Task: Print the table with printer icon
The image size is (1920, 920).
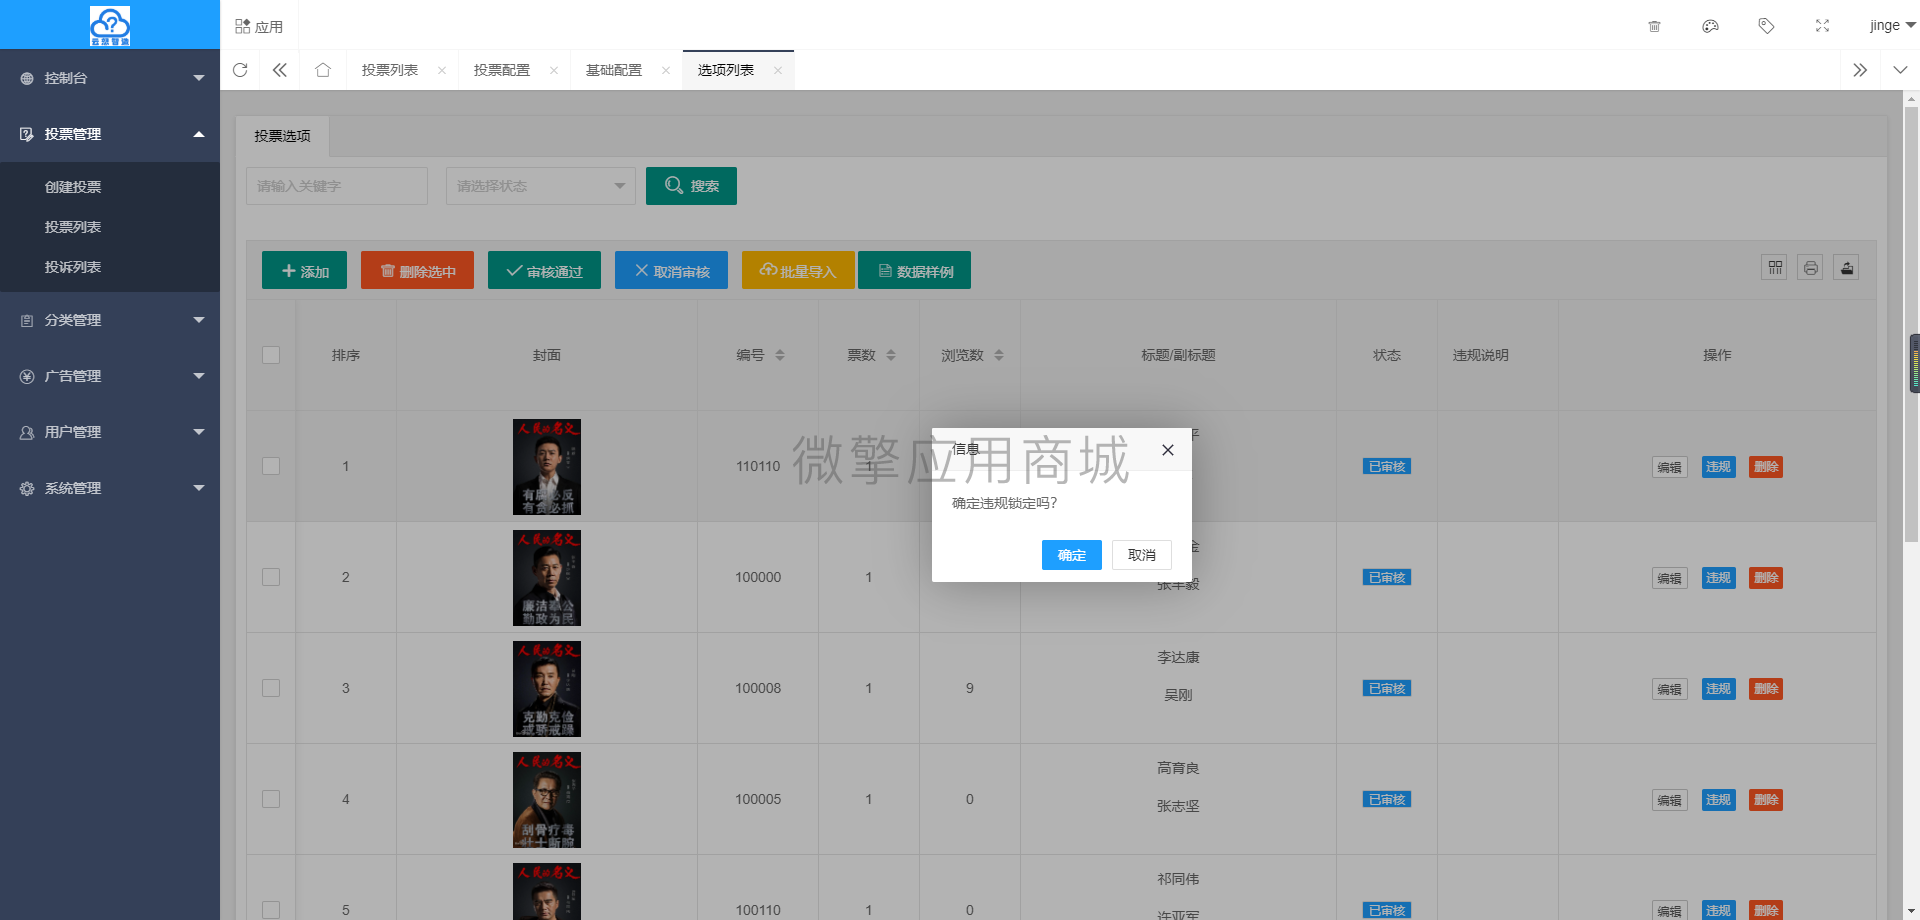Action: click(x=1810, y=268)
